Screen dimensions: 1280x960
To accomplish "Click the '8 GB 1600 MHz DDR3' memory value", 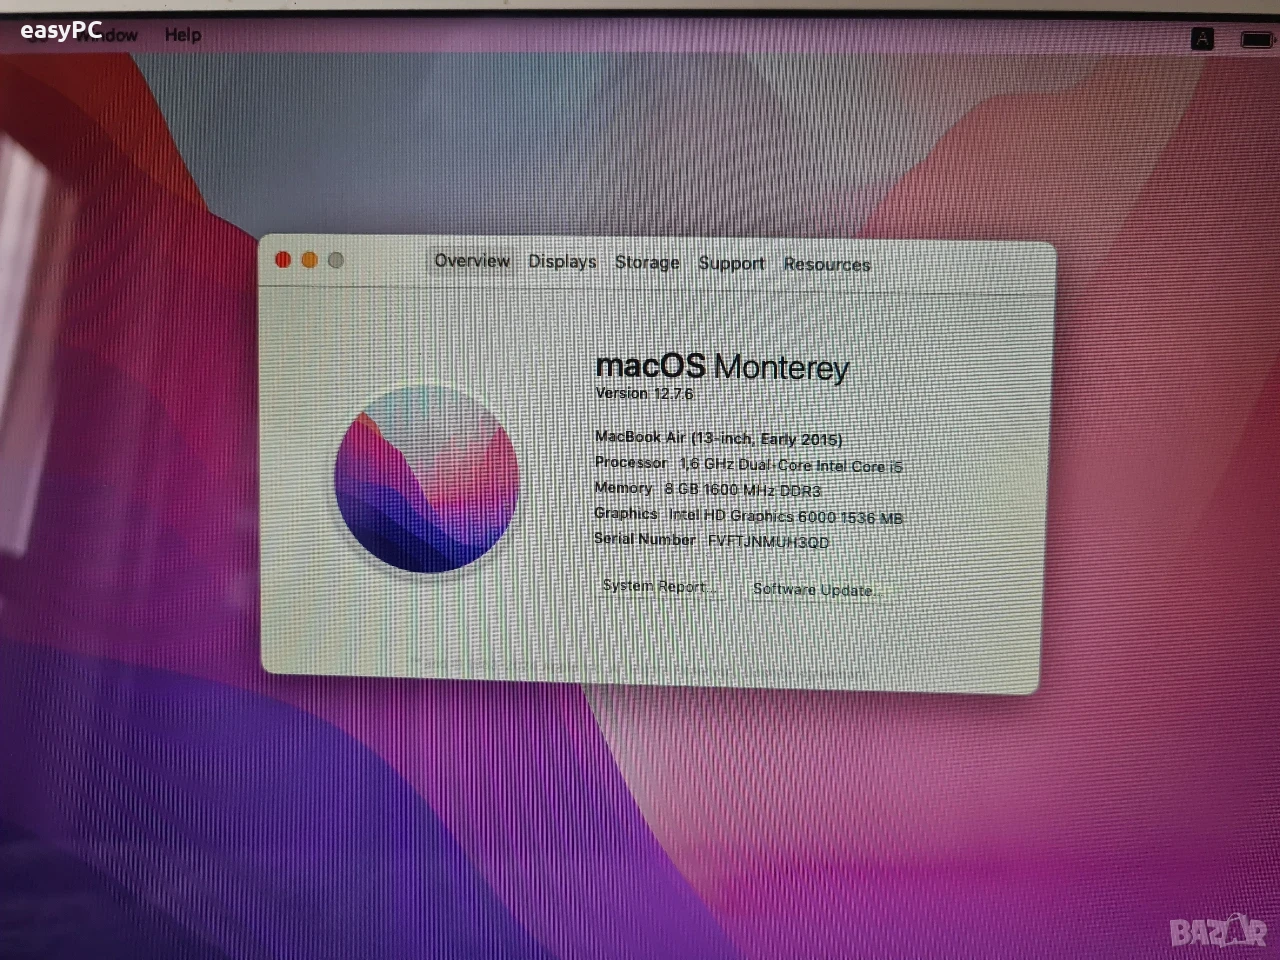I will [743, 490].
